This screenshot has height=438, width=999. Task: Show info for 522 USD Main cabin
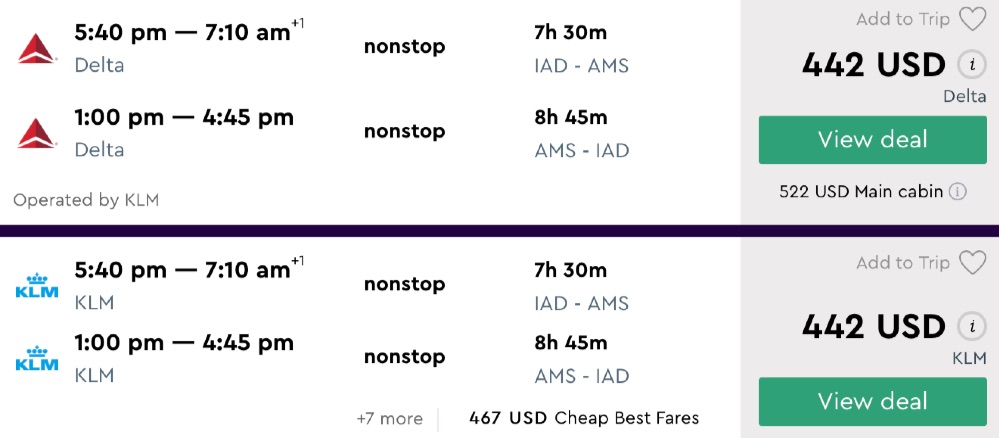click(x=957, y=191)
